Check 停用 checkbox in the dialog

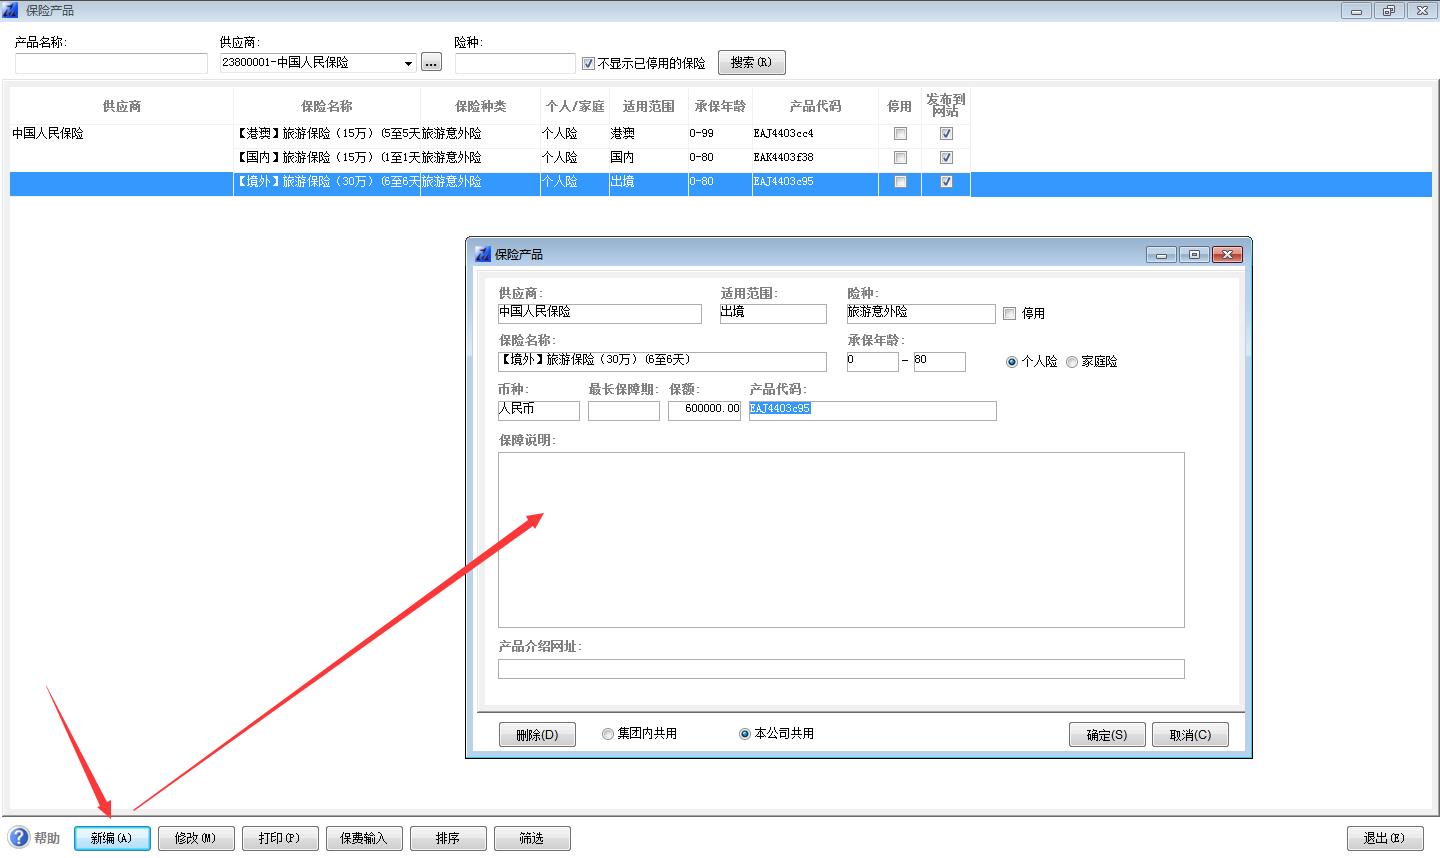[x=1009, y=313]
